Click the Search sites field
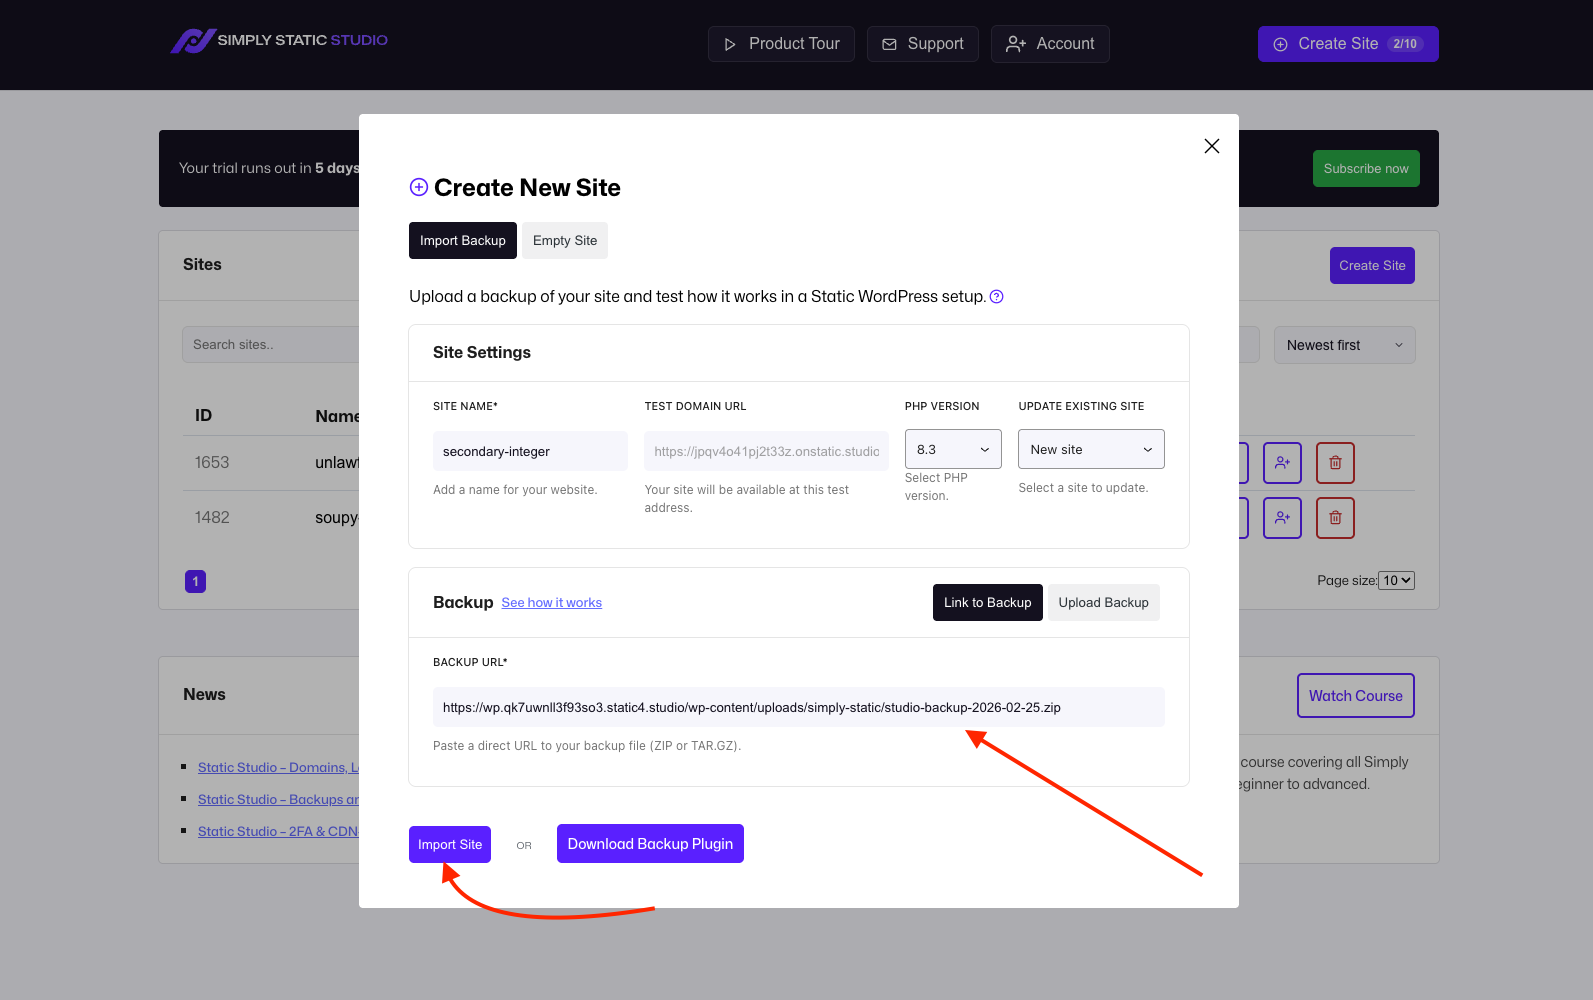1593x1000 pixels. tap(271, 345)
